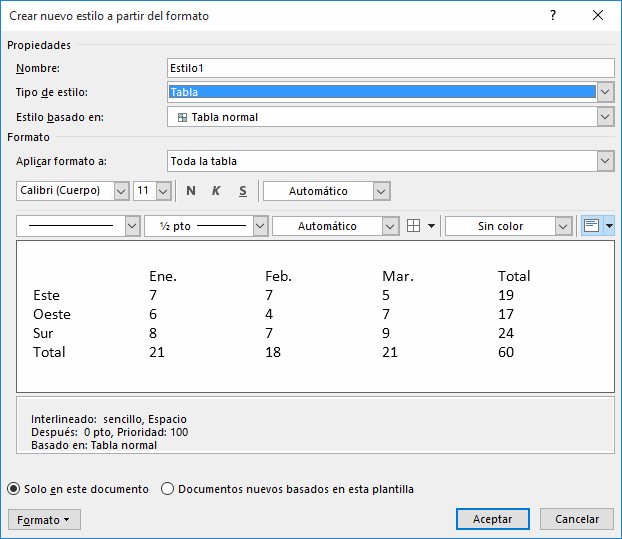622x539 pixels.
Task: Toggle bold (N) formatting
Action: pos(191,191)
